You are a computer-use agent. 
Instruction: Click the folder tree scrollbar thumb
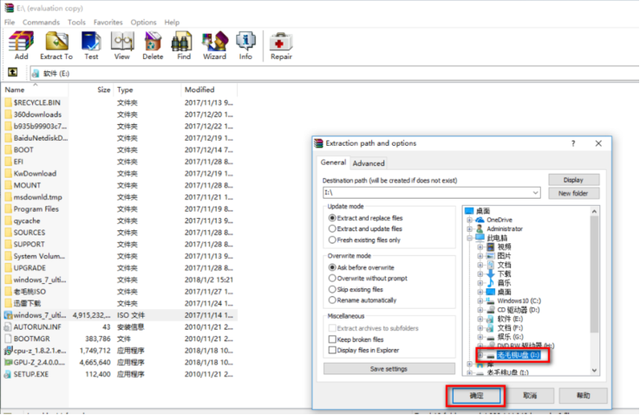click(594, 274)
